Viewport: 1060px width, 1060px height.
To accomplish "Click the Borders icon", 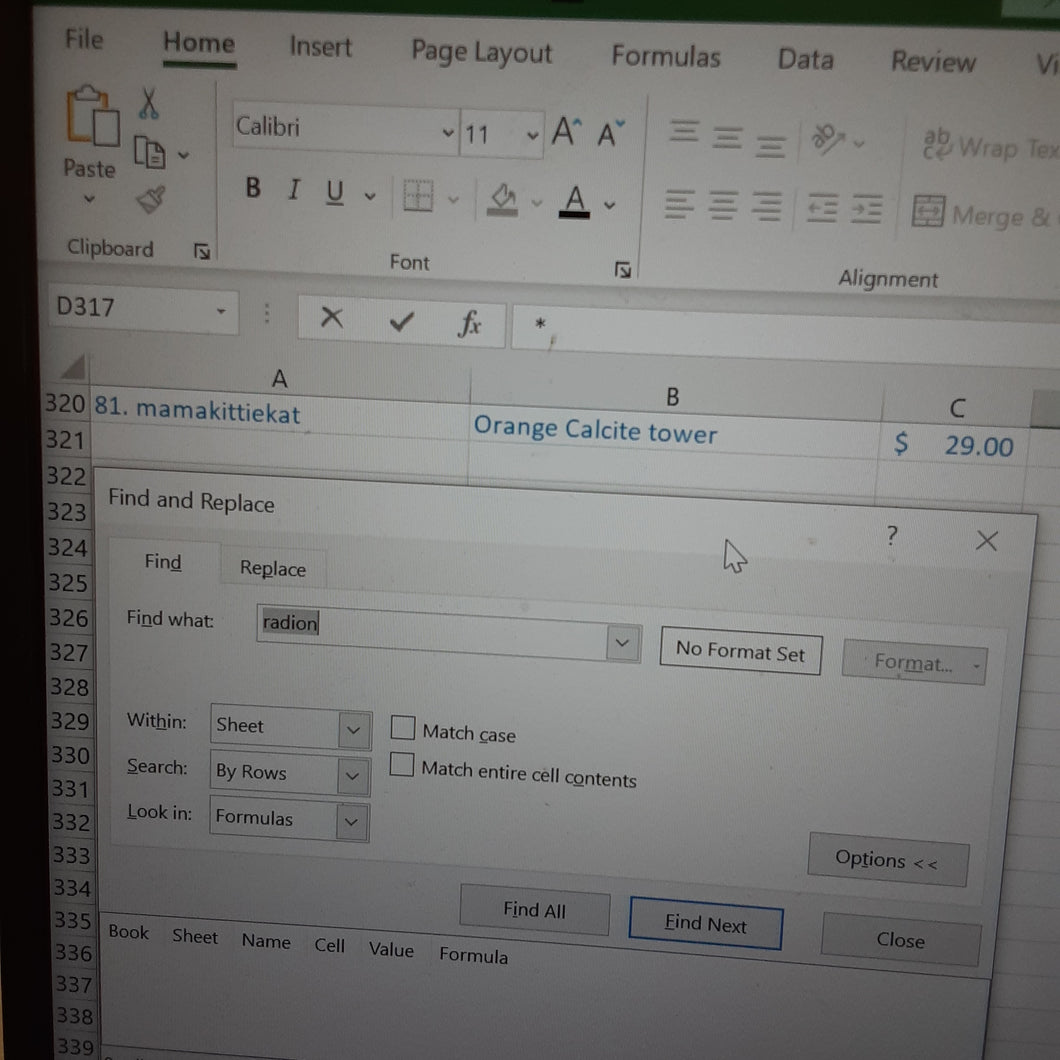I will coord(418,196).
